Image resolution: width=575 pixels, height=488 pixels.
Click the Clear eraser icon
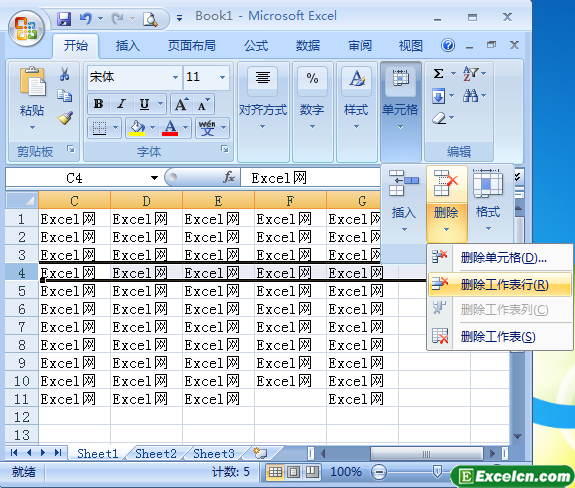click(439, 118)
